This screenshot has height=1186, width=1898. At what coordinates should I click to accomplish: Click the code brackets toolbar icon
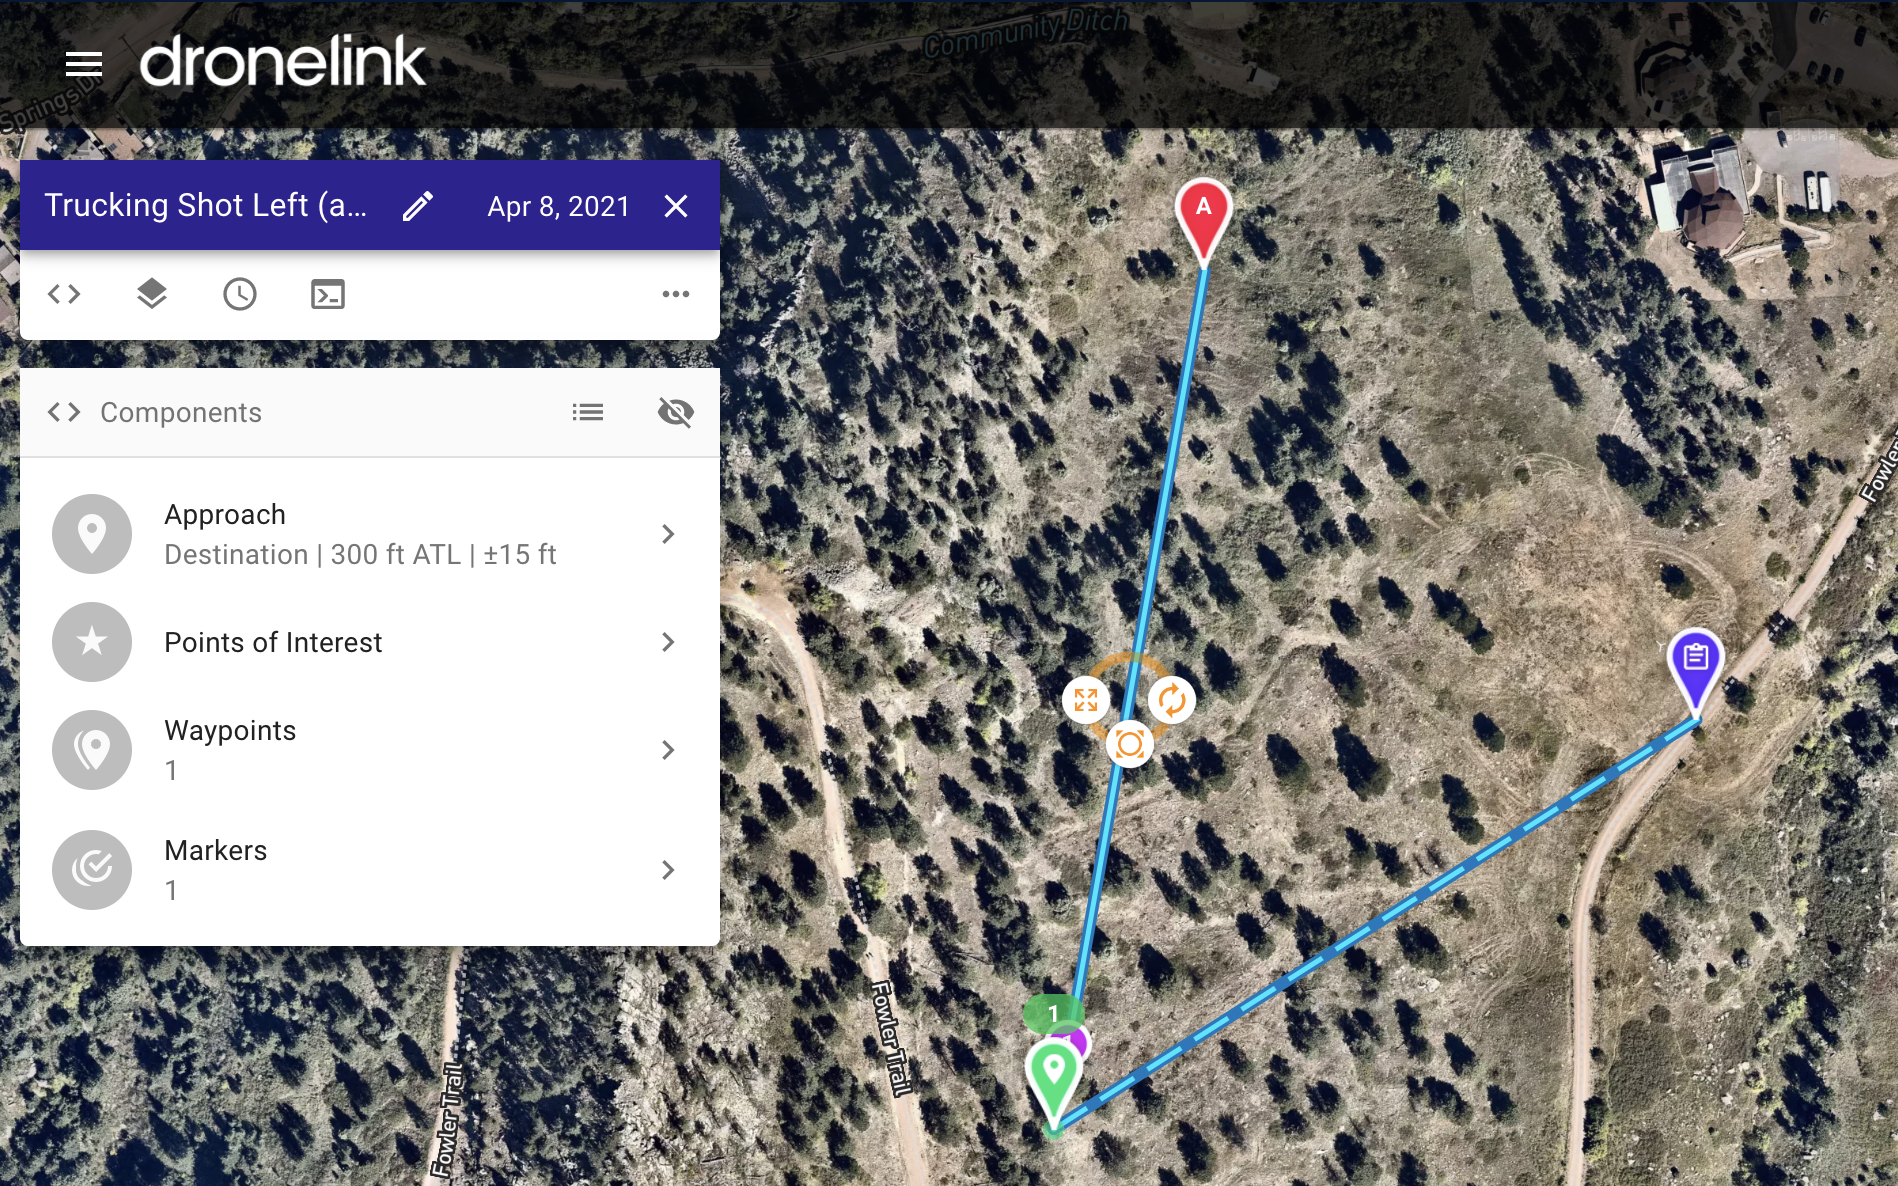pos(64,294)
